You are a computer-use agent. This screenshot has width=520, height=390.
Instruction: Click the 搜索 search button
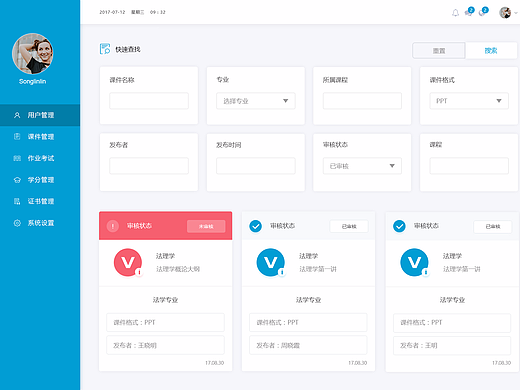click(x=491, y=51)
